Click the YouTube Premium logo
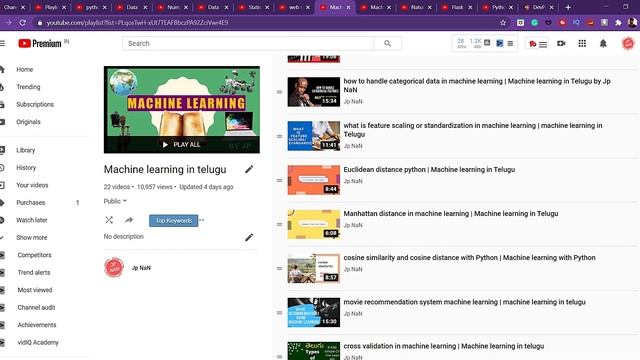This screenshot has height=360, width=640. click(x=40, y=43)
